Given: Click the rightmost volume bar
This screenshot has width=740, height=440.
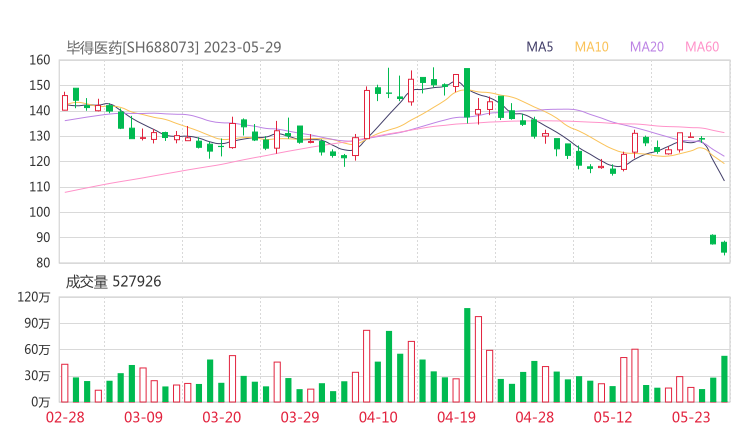Looking at the screenshot, I should tap(724, 379).
